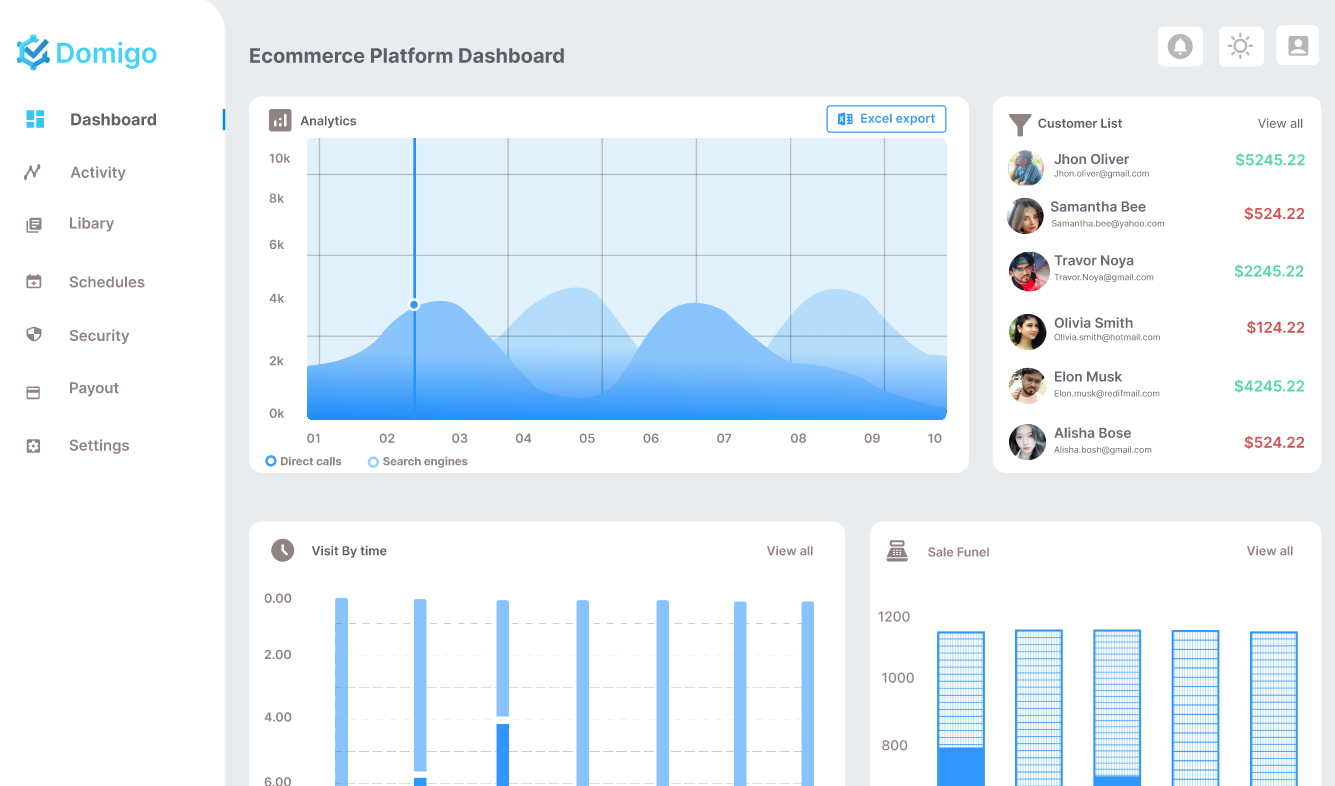View all in Sale Funel card
Viewport: 1335px width, 786px height.
[x=1270, y=551]
